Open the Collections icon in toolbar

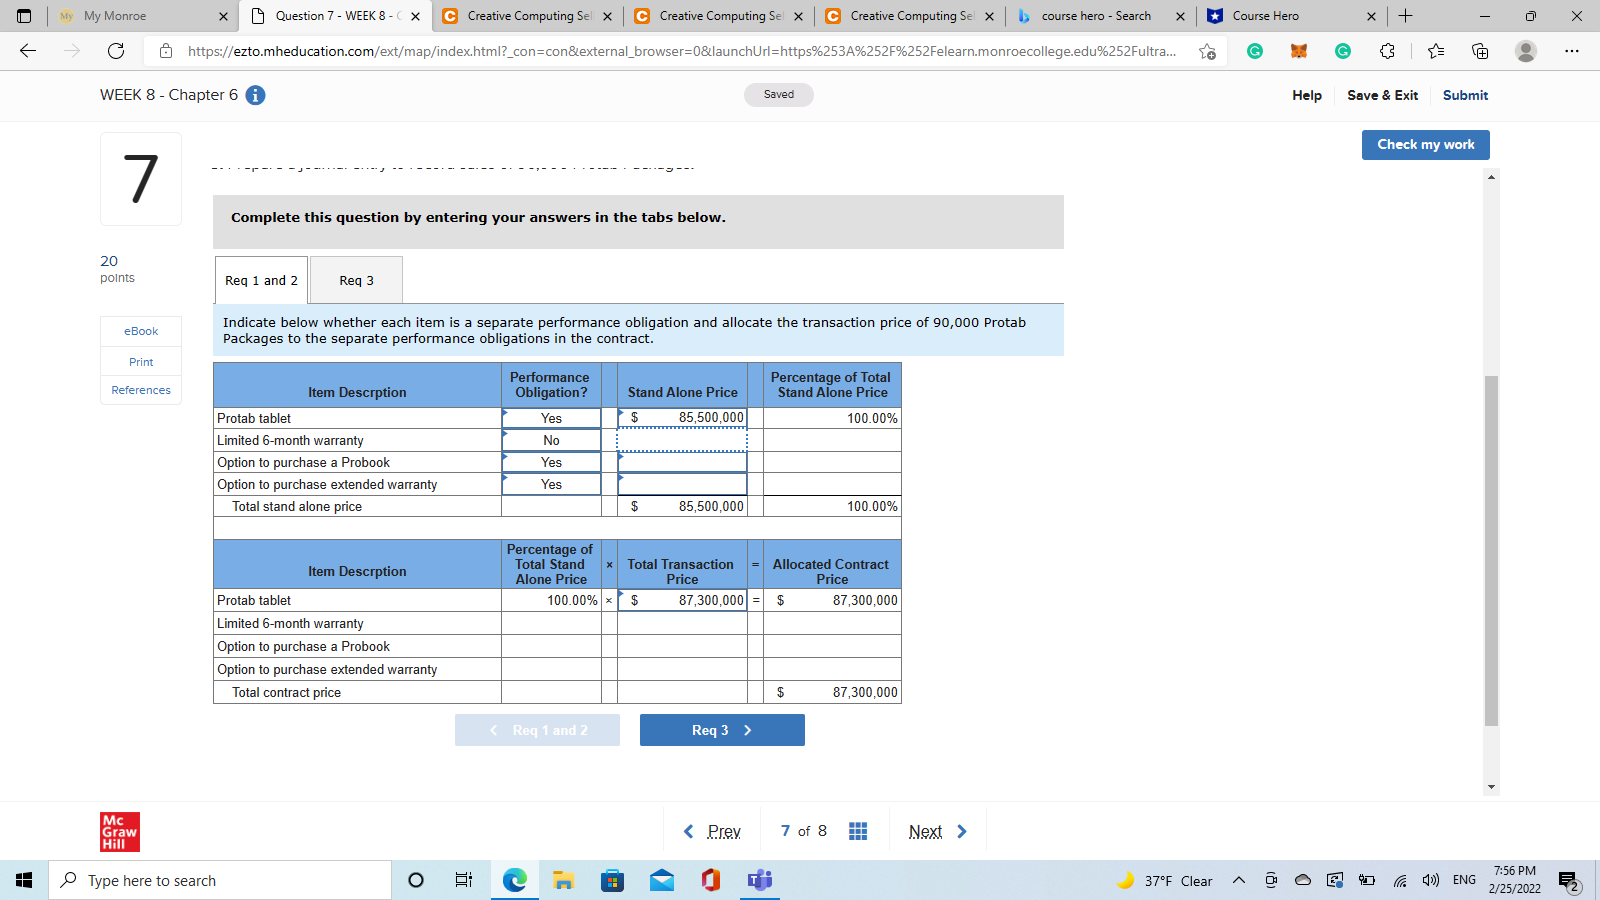tap(1480, 51)
